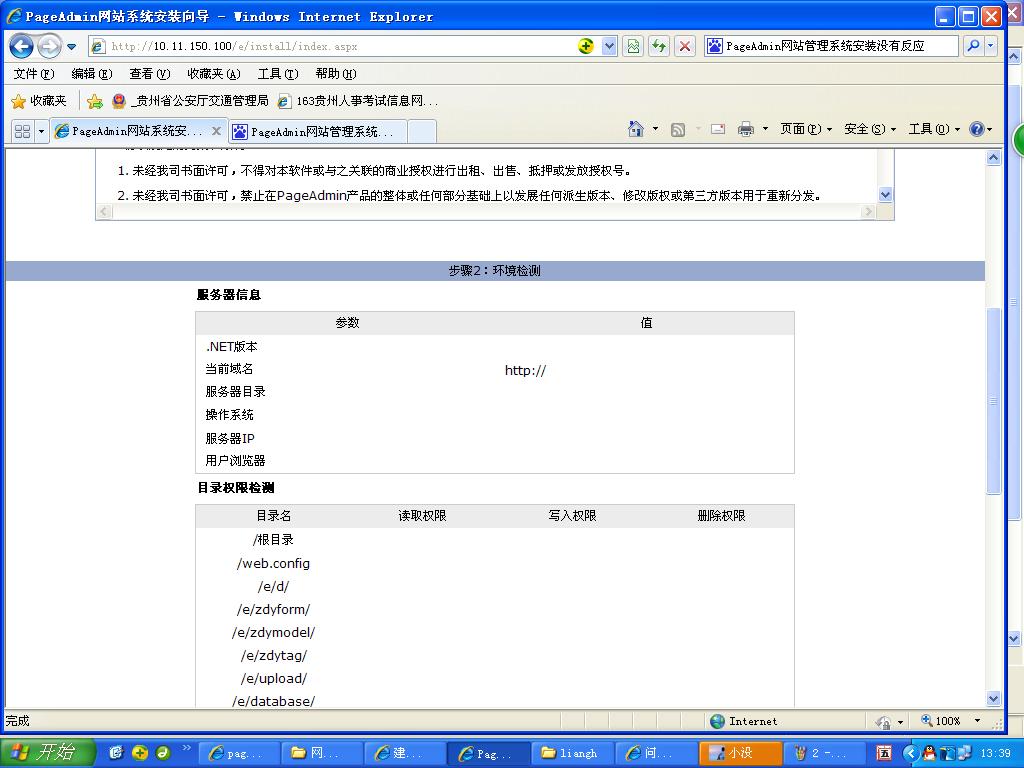
Task: Open the 文件(F) menu
Action: (34, 74)
